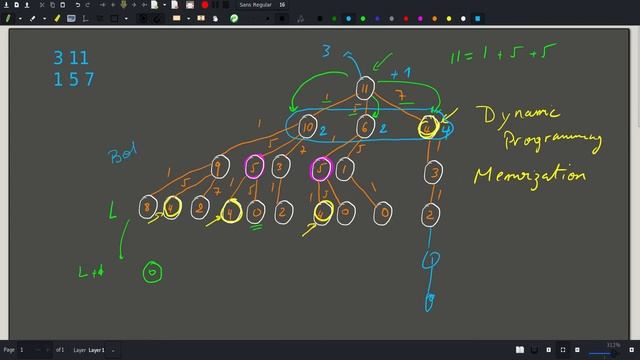Screen dimensions: 640x360
Task: Click the Delete page icon
Action: [x=175, y=5]
